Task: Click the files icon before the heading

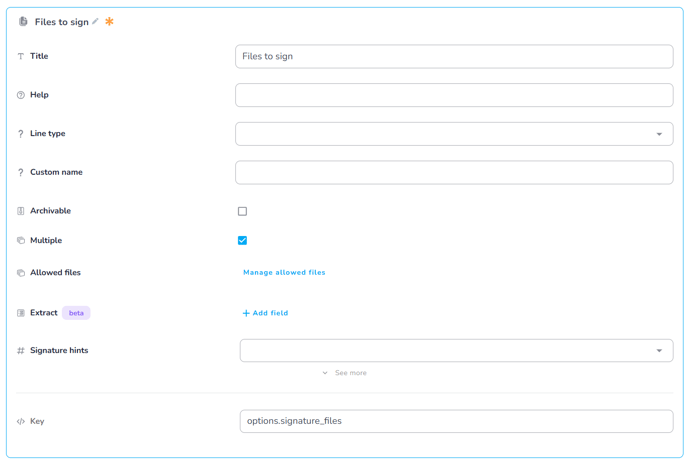Action: [23, 22]
